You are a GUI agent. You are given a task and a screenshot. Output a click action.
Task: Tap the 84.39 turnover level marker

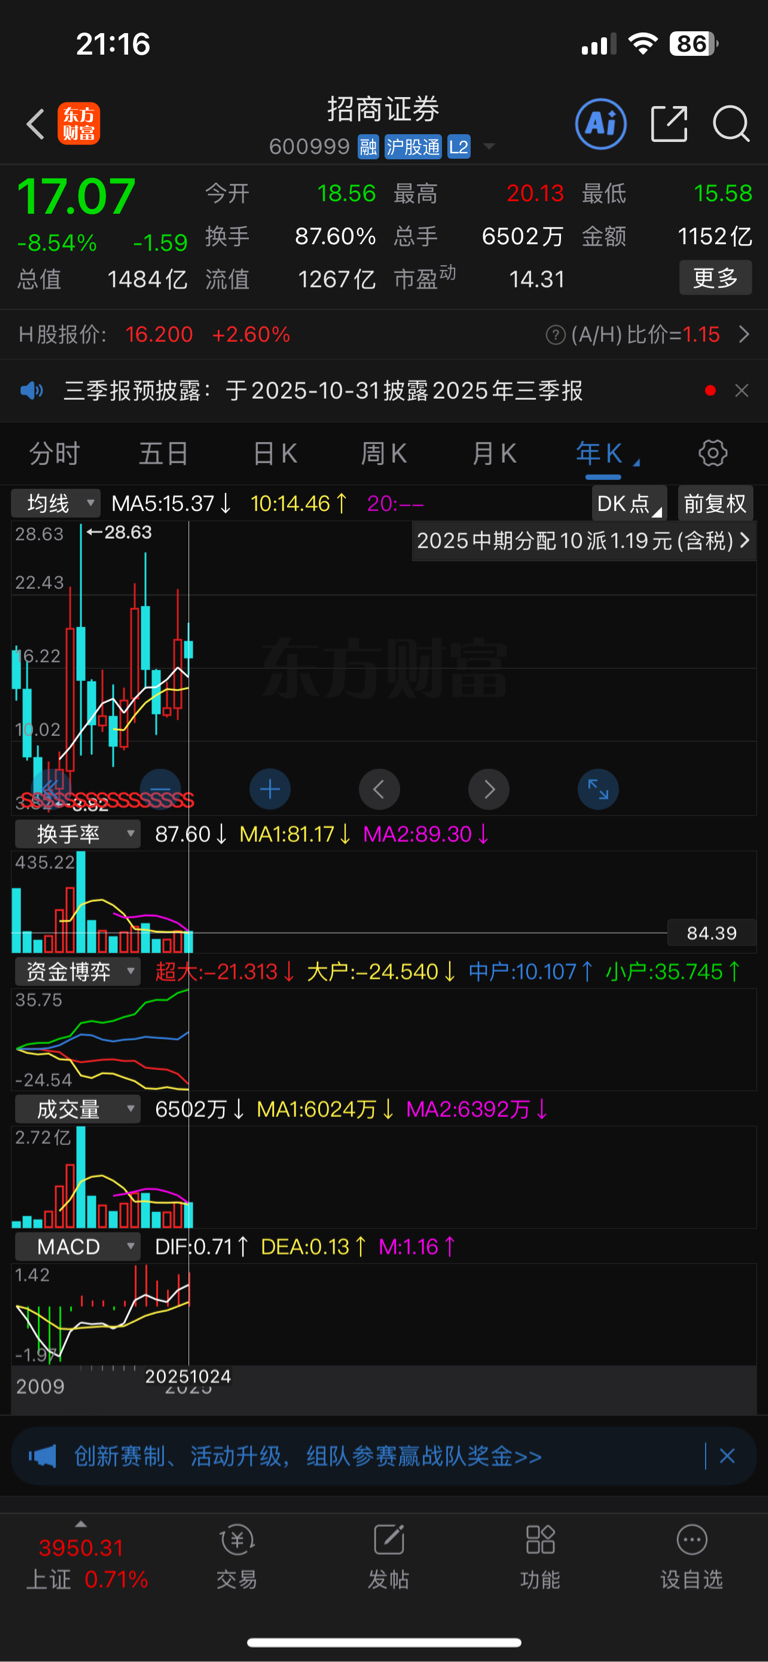[711, 933]
